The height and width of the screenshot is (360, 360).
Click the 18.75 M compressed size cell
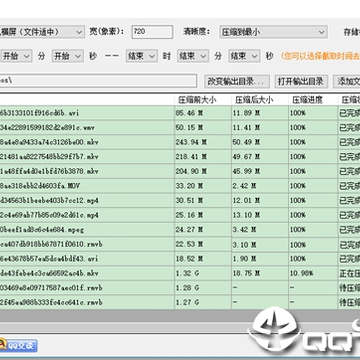pos(260,274)
